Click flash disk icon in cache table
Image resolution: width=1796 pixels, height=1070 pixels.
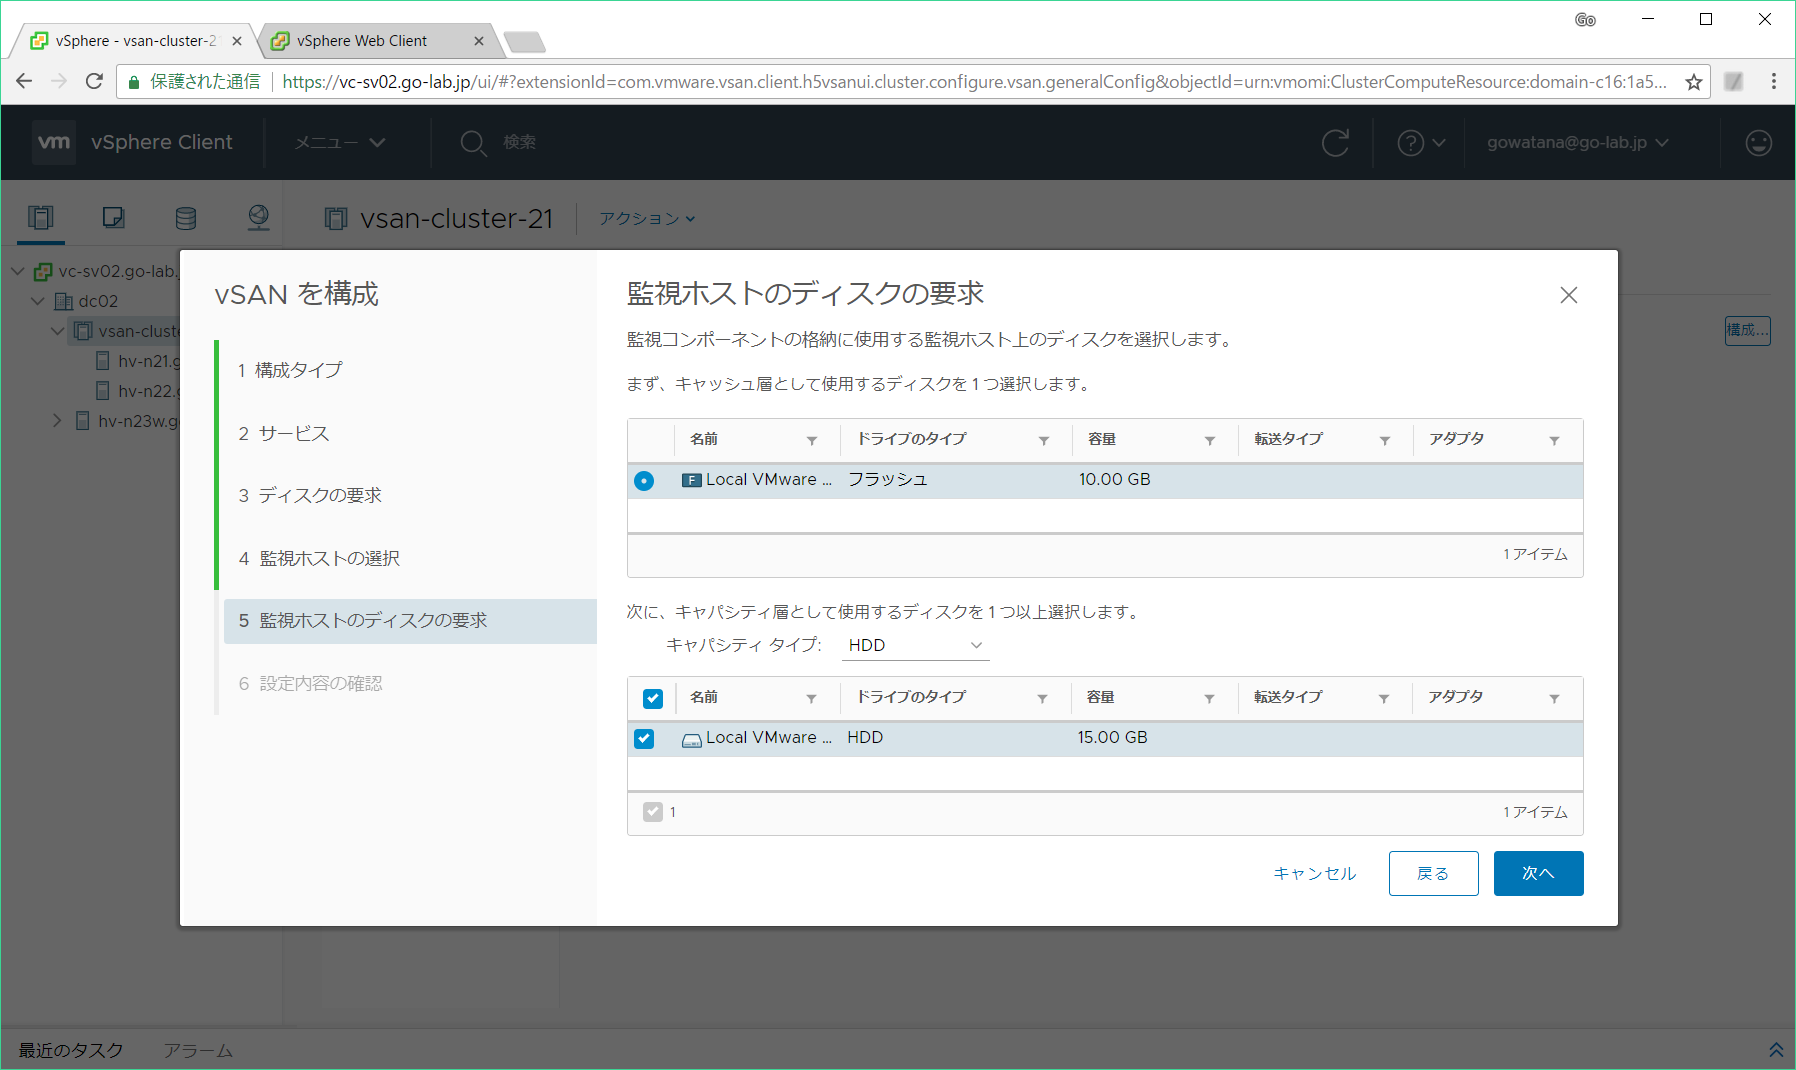pyautogui.click(x=691, y=480)
